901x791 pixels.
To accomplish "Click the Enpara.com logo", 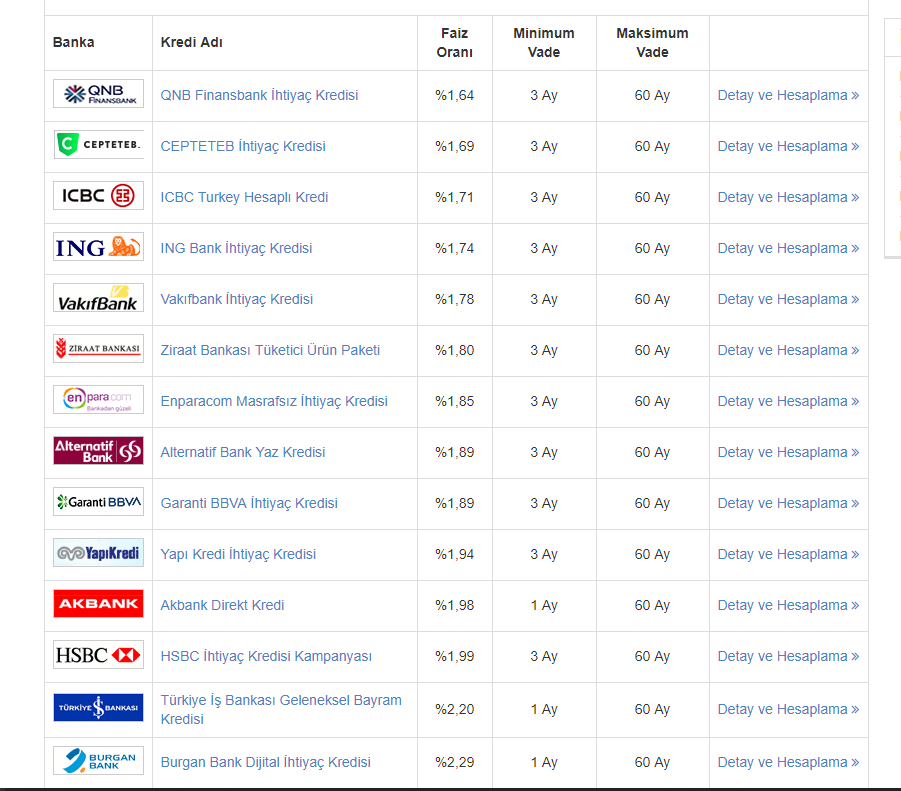I will click(98, 399).
